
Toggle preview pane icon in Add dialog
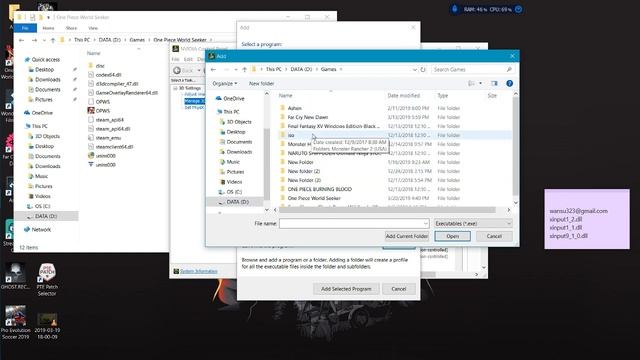(x=494, y=83)
